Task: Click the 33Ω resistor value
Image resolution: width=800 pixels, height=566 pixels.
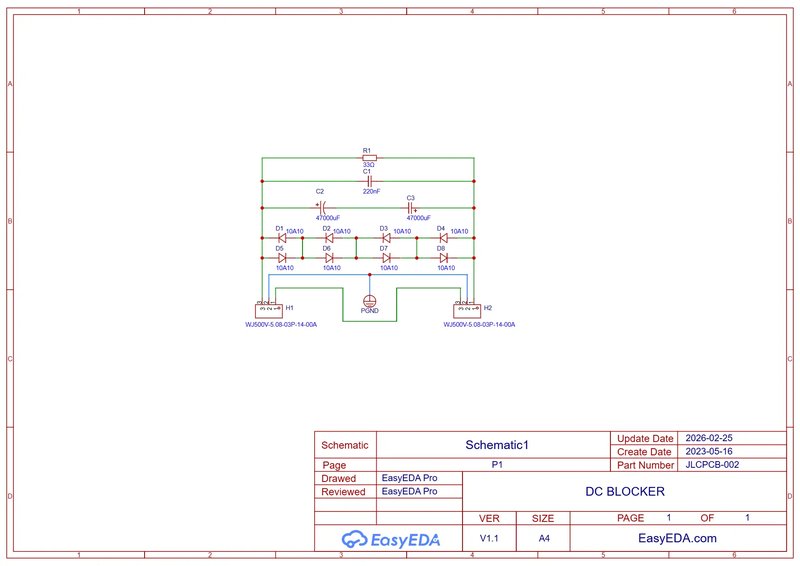Action: click(368, 165)
